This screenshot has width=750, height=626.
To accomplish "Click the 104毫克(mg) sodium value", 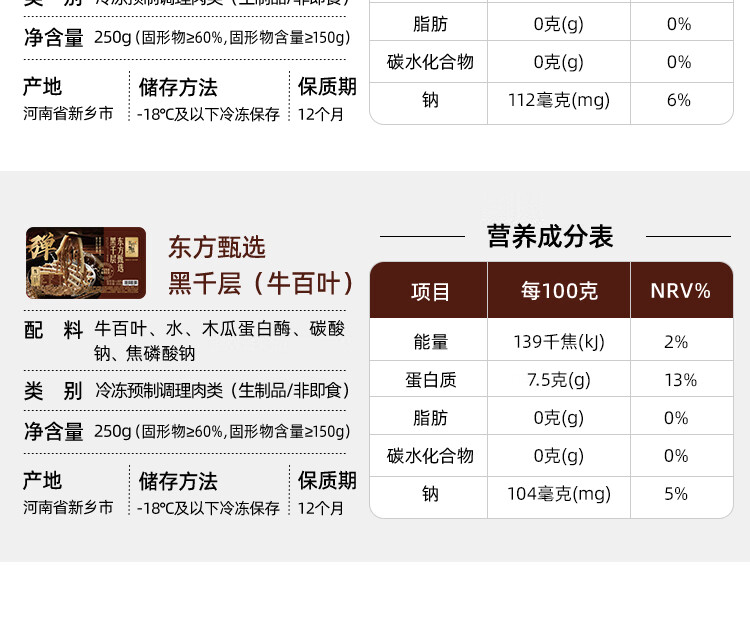I will coord(559,494).
